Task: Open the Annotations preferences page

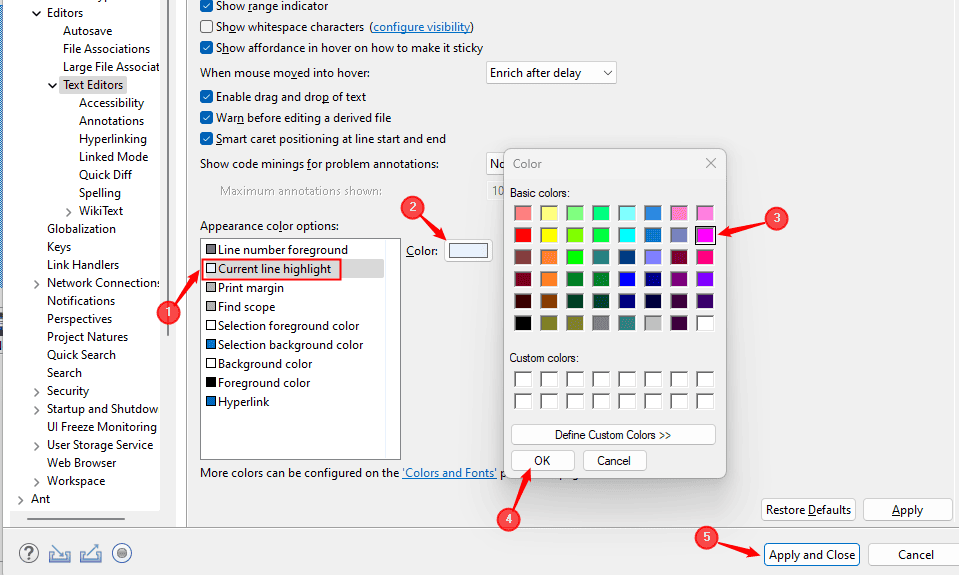Action: tap(111, 121)
